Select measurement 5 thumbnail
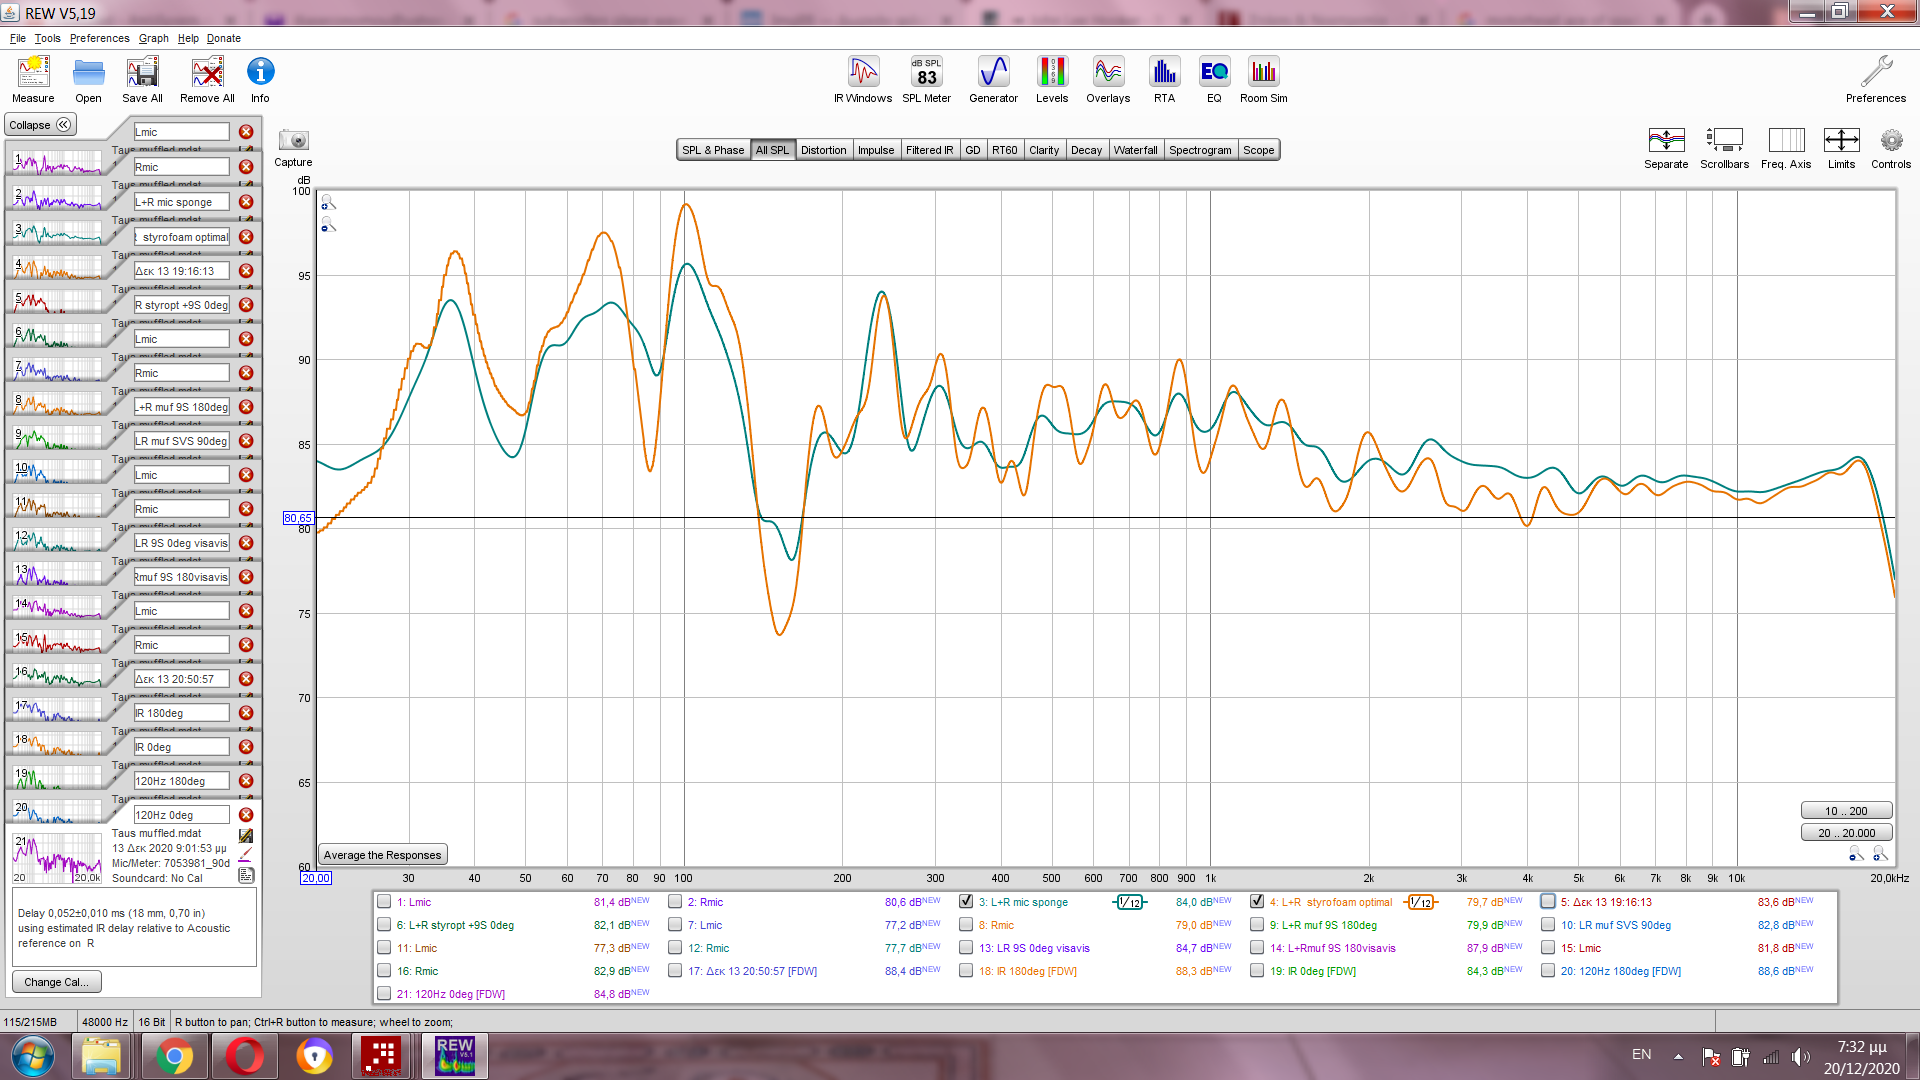Image resolution: width=1920 pixels, height=1080 pixels. click(x=58, y=300)
